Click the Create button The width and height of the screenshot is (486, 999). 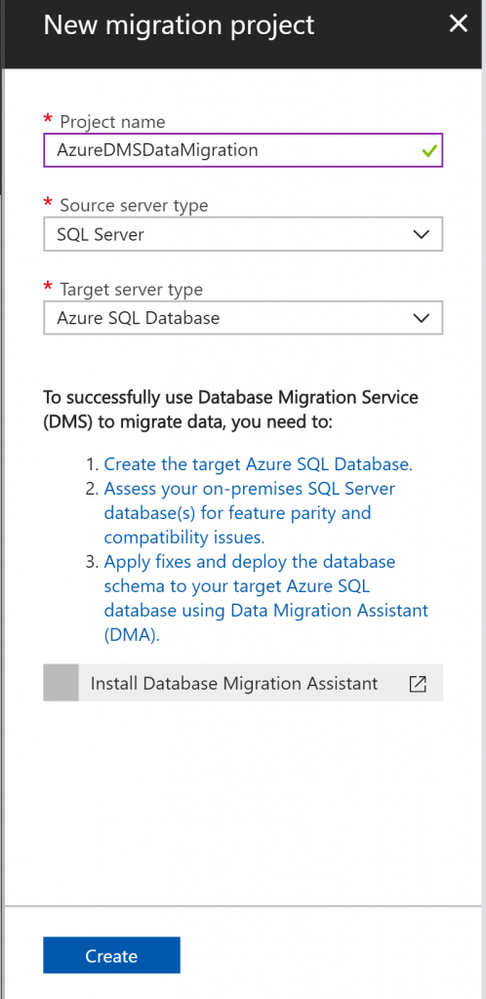111,955
